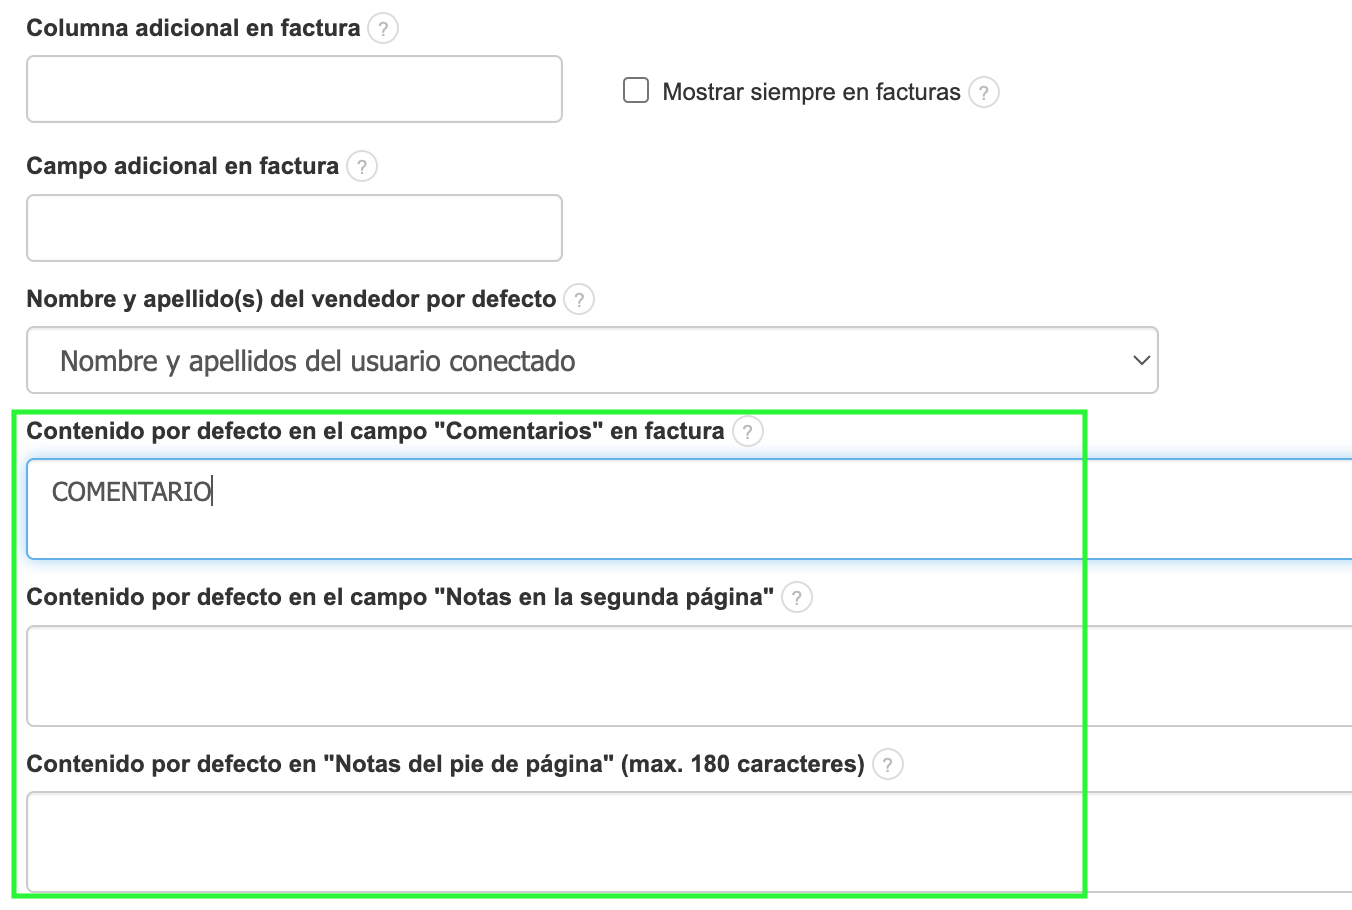Viewport: 1352px width, 910px height.
Task: Click into the Campo adicional en factura field
Action: [x=294, y=228]
